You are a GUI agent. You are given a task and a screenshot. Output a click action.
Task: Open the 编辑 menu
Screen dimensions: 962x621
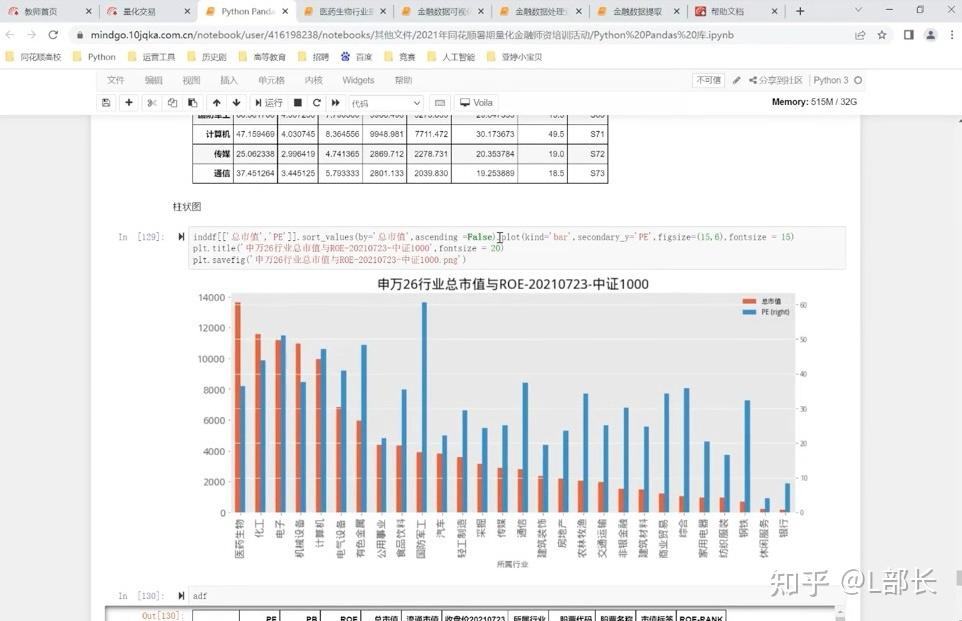[x=153, y=80]
